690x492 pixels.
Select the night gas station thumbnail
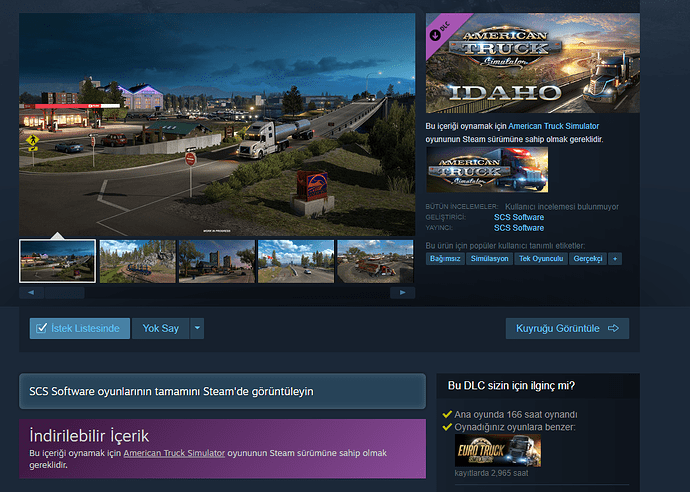57,261
